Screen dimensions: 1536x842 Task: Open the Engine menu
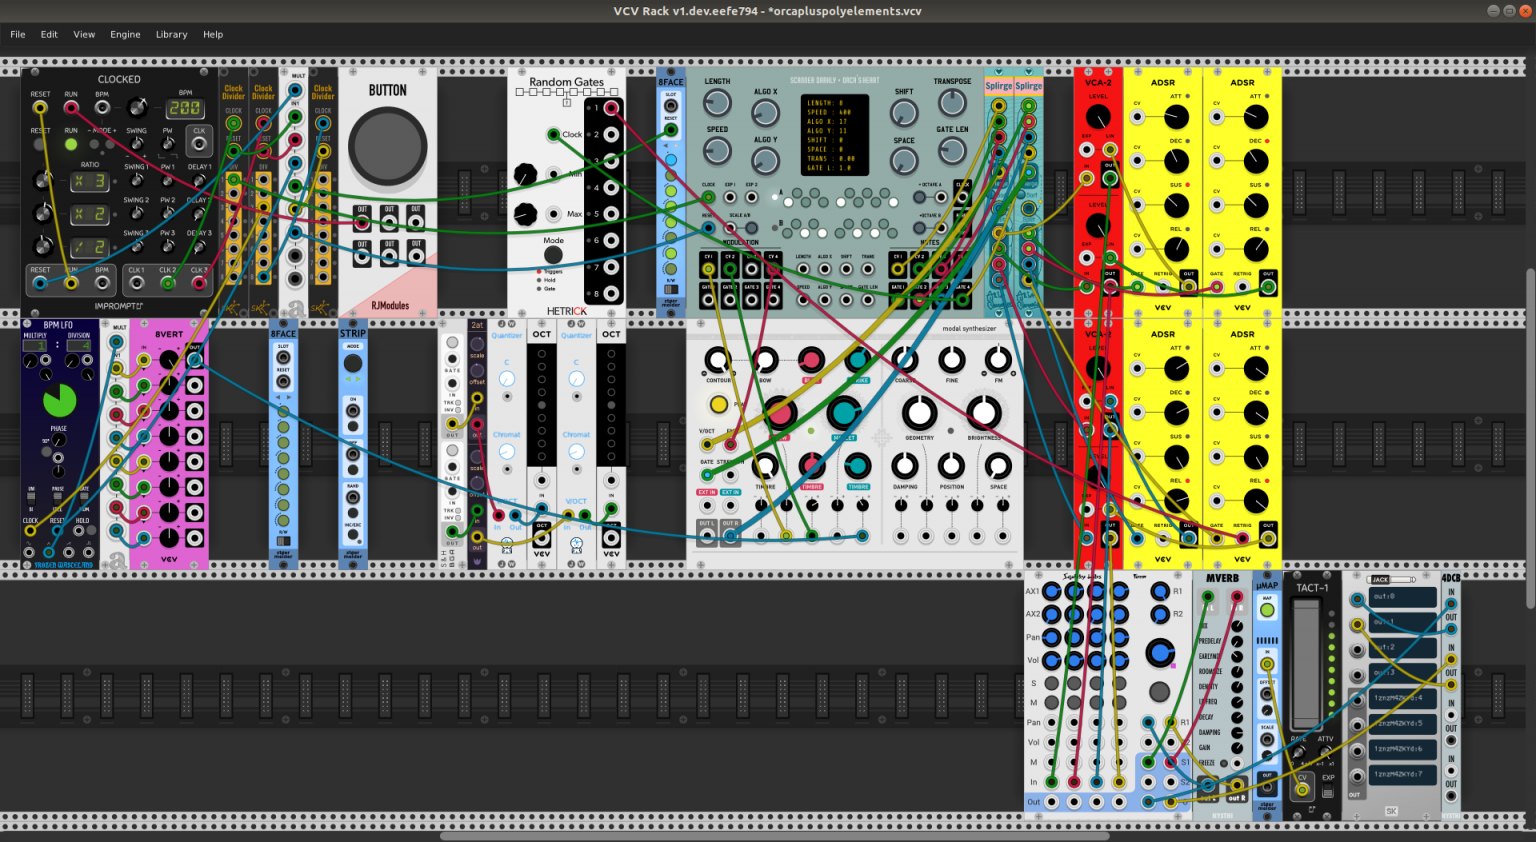125,34
